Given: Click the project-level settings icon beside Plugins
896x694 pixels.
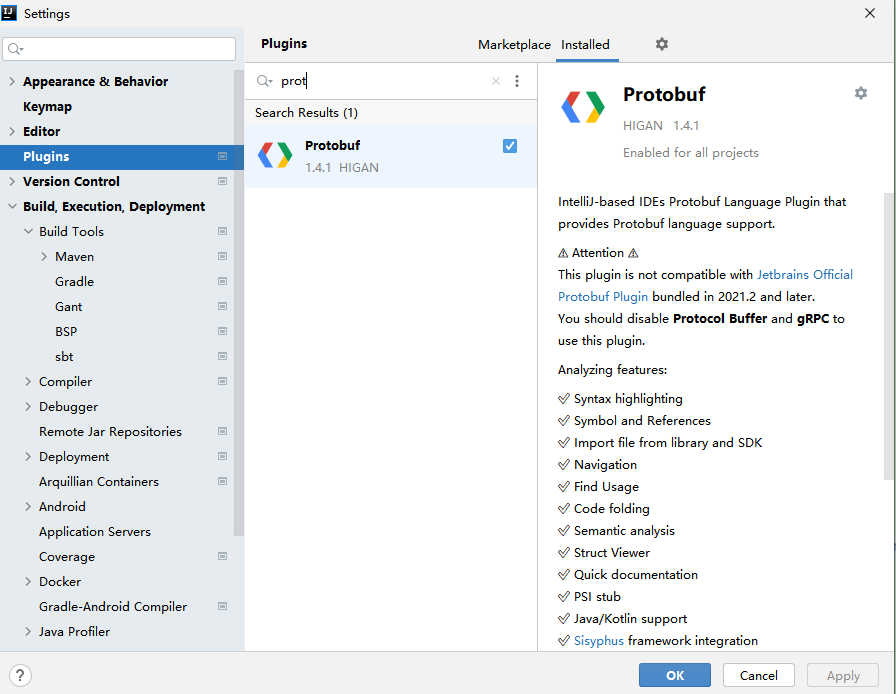Looking at the screenshot, I should [x=222, y=156].
